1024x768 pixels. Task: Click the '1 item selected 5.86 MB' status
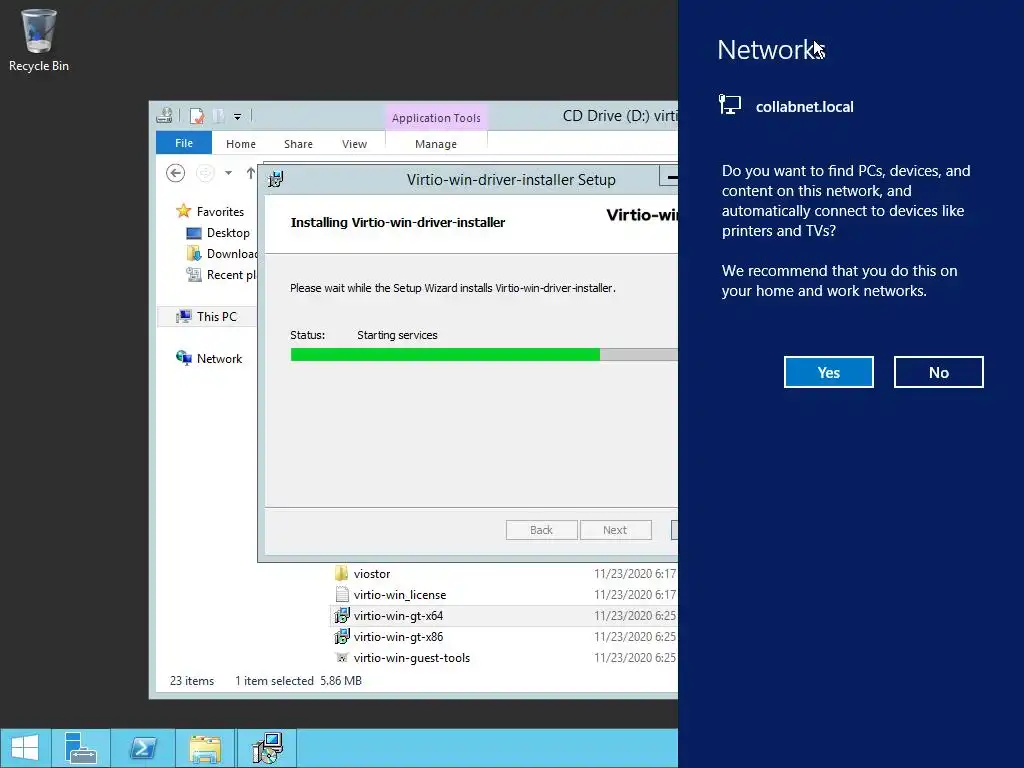(x=298, y=680)
